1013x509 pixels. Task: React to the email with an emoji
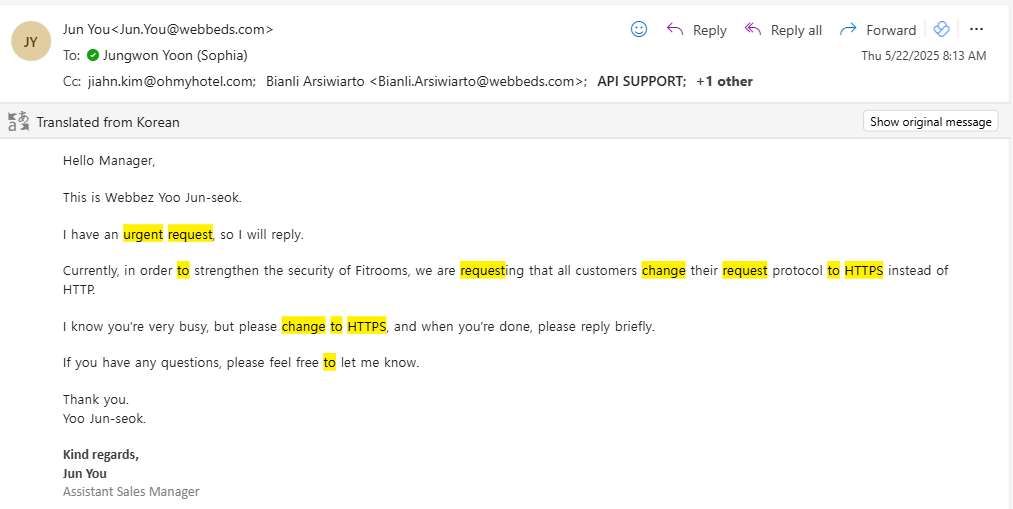point(639,29)
